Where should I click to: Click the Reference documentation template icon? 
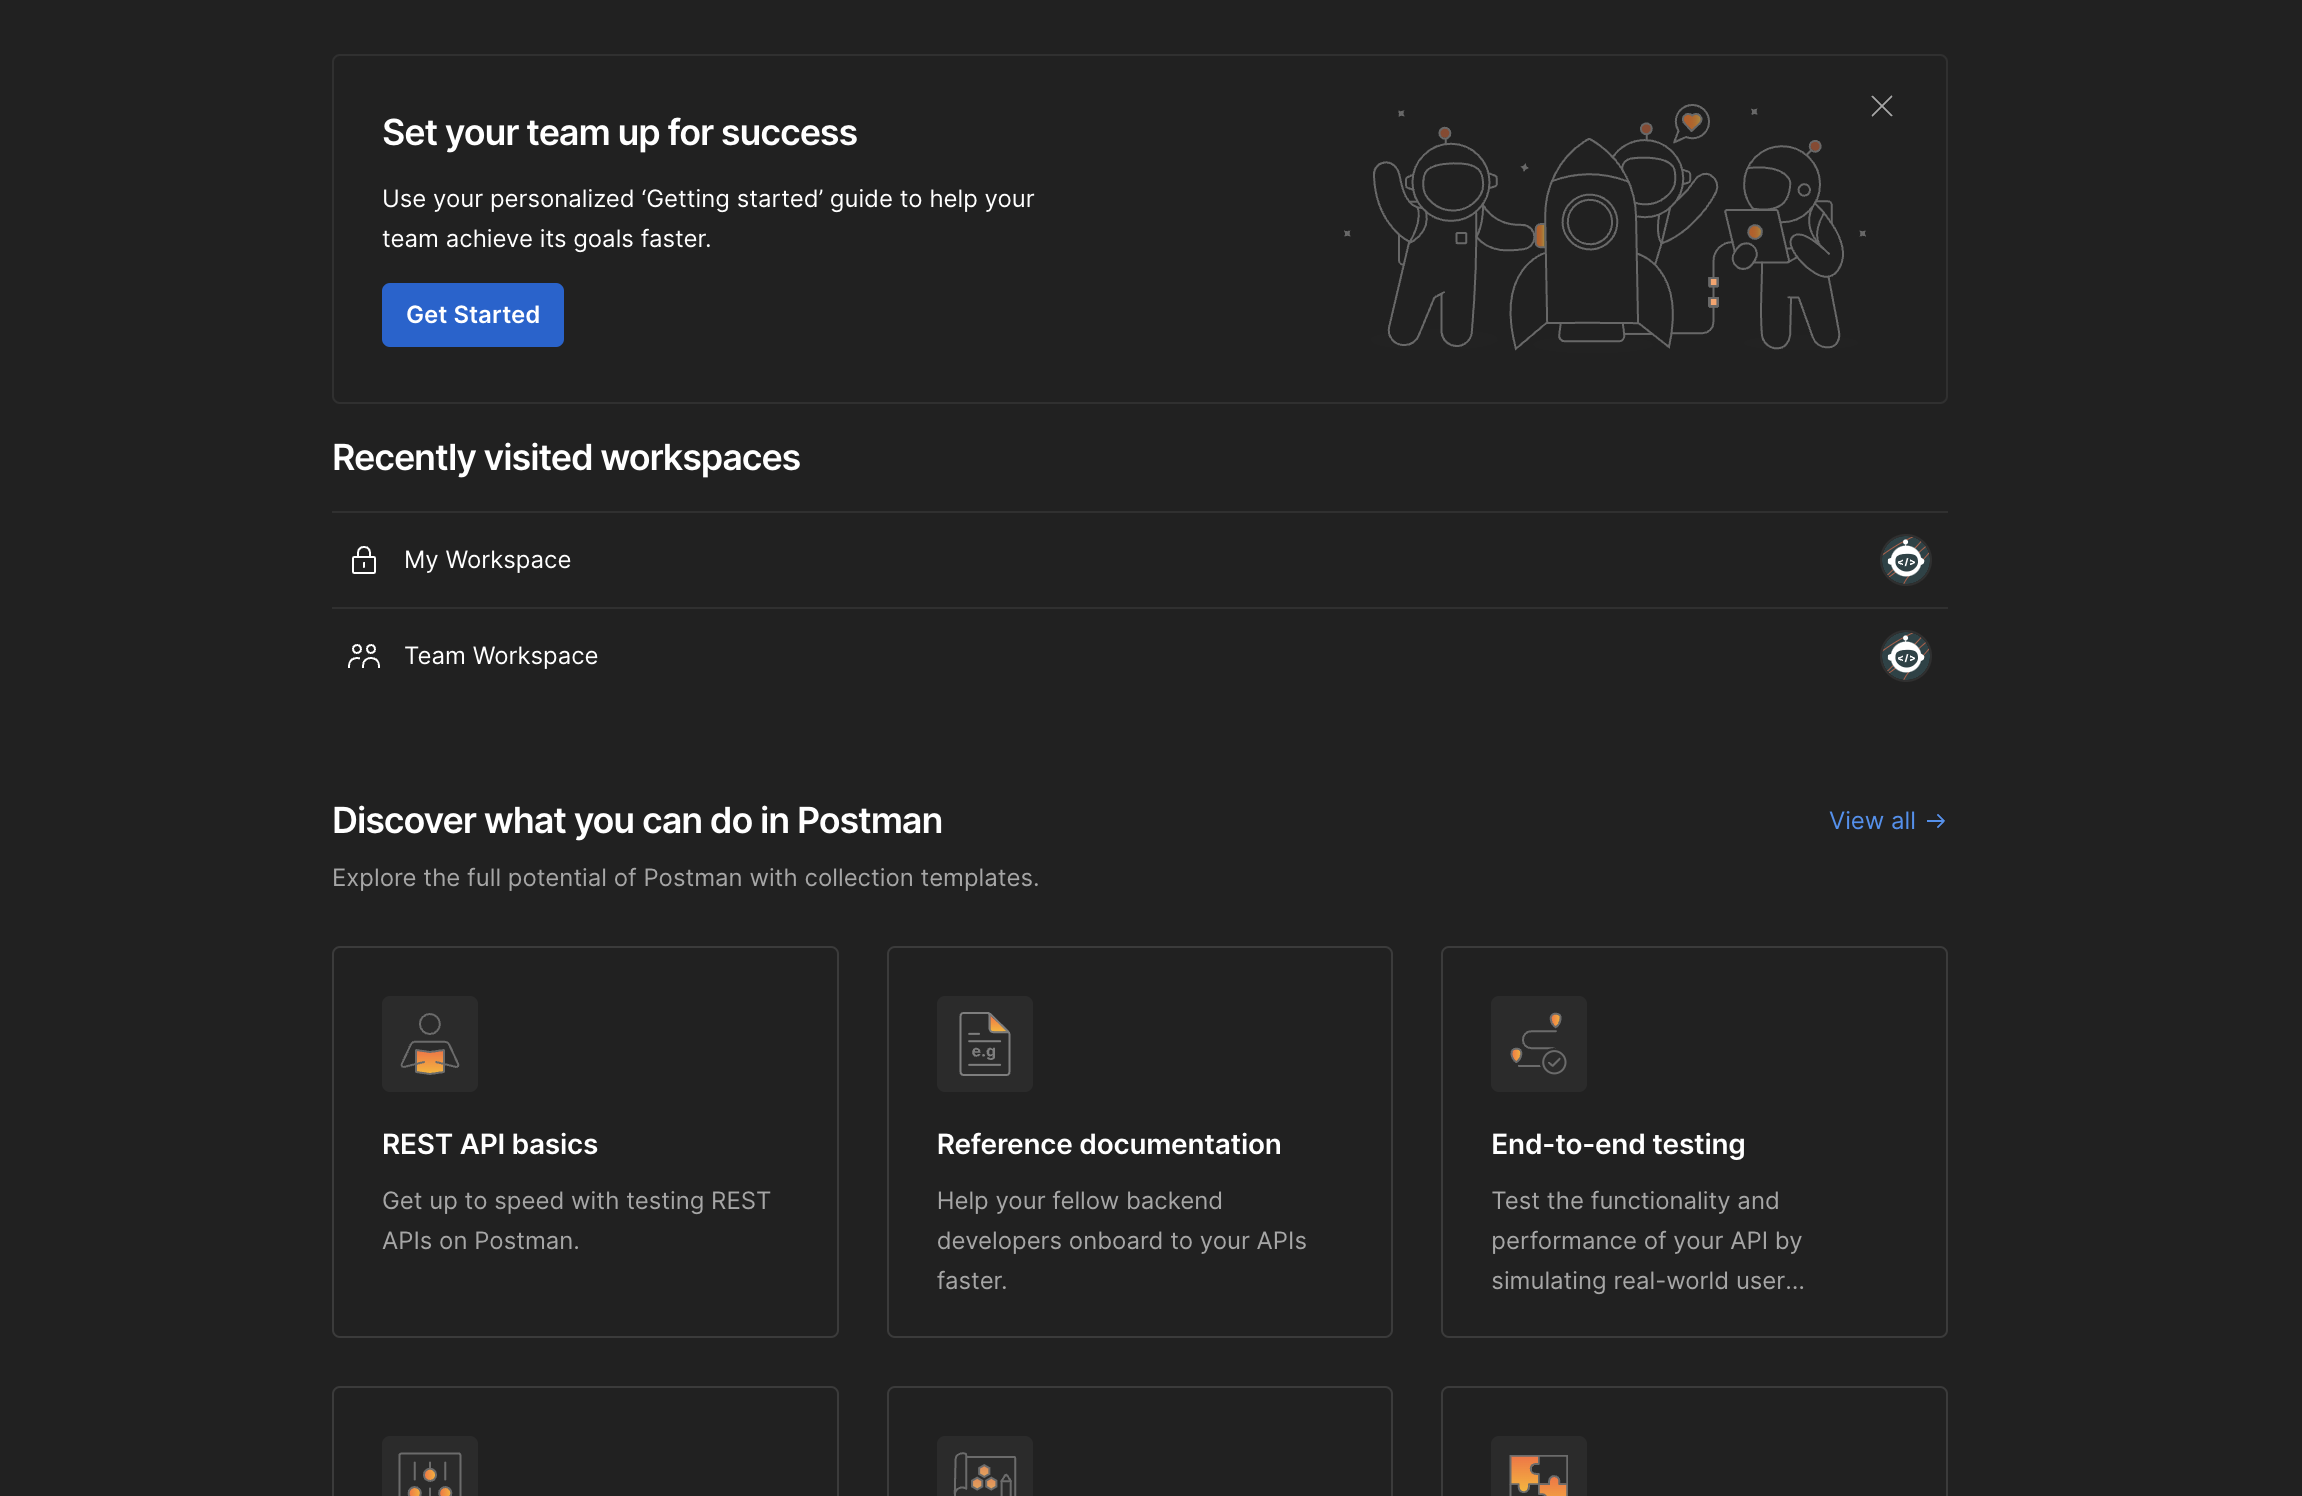pyautogui.click(x=984, y=1044)
